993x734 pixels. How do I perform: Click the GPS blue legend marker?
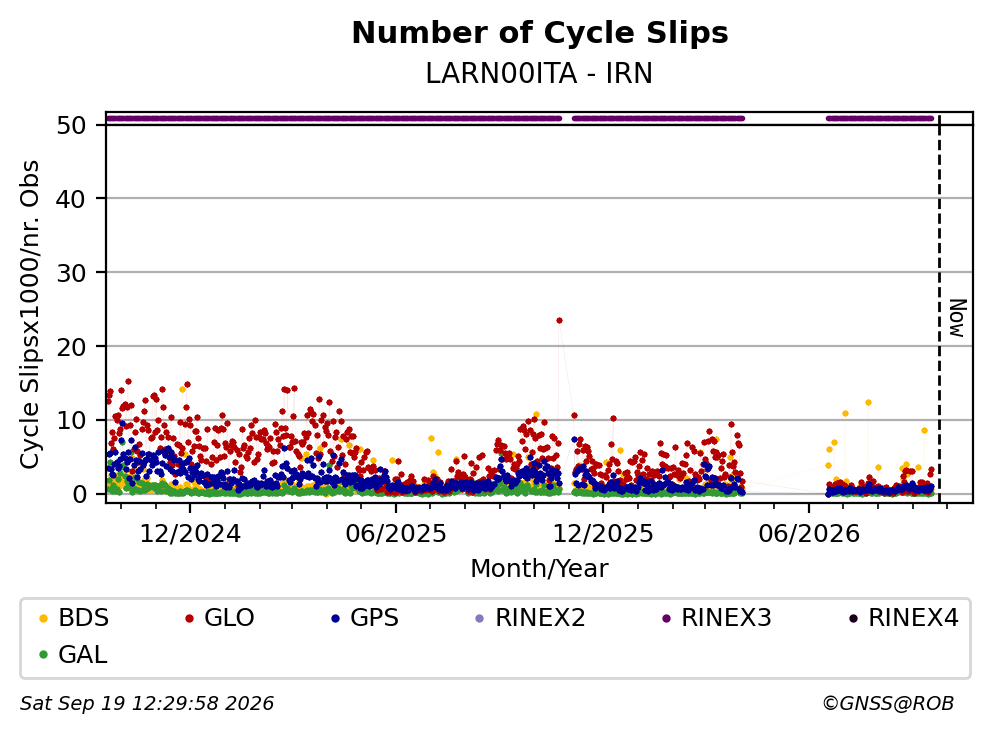[335, 618]
